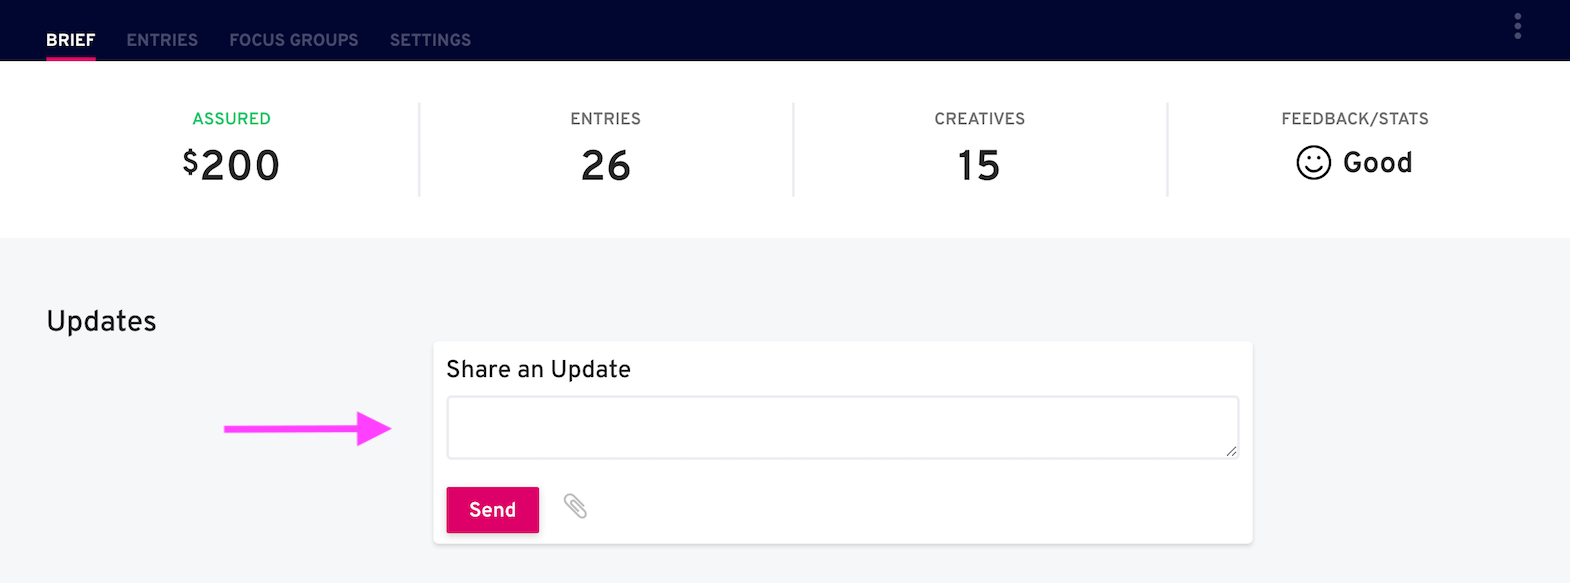The image size is (1570, 583).
Task: Open the FOCUS GROUPS tab
Action: [x=293, y=40]
